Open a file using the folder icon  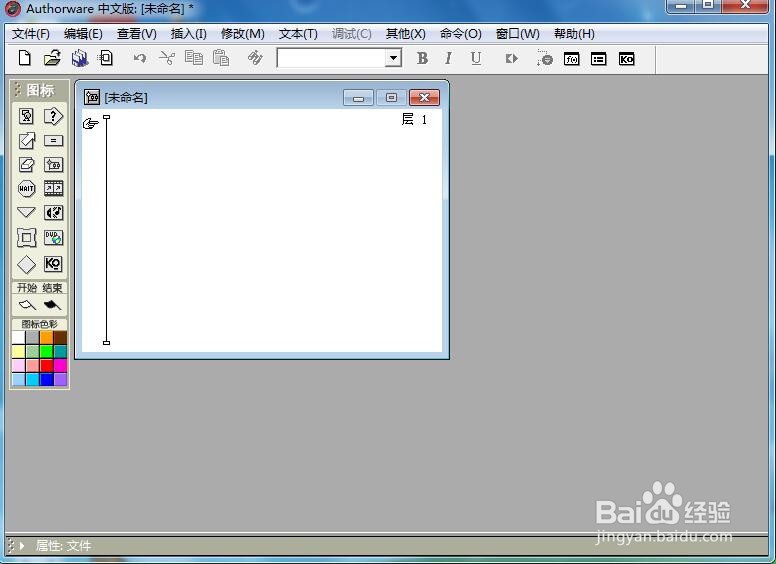(x=52, y=58)
